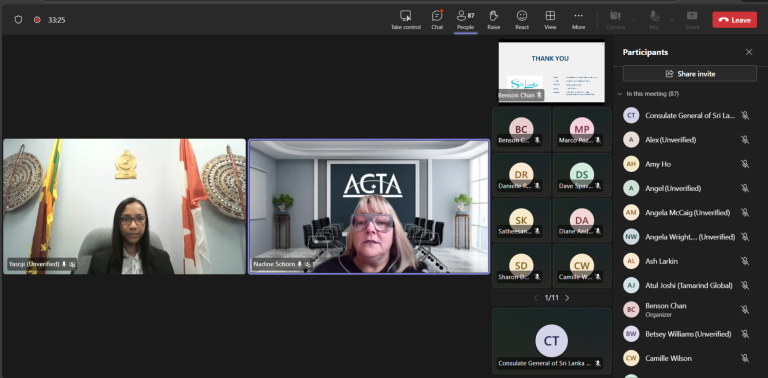Screen dimensions: 768x378
Task: Click muted mic icon beside Ash Larkin
Action: [x=744, y=261]
